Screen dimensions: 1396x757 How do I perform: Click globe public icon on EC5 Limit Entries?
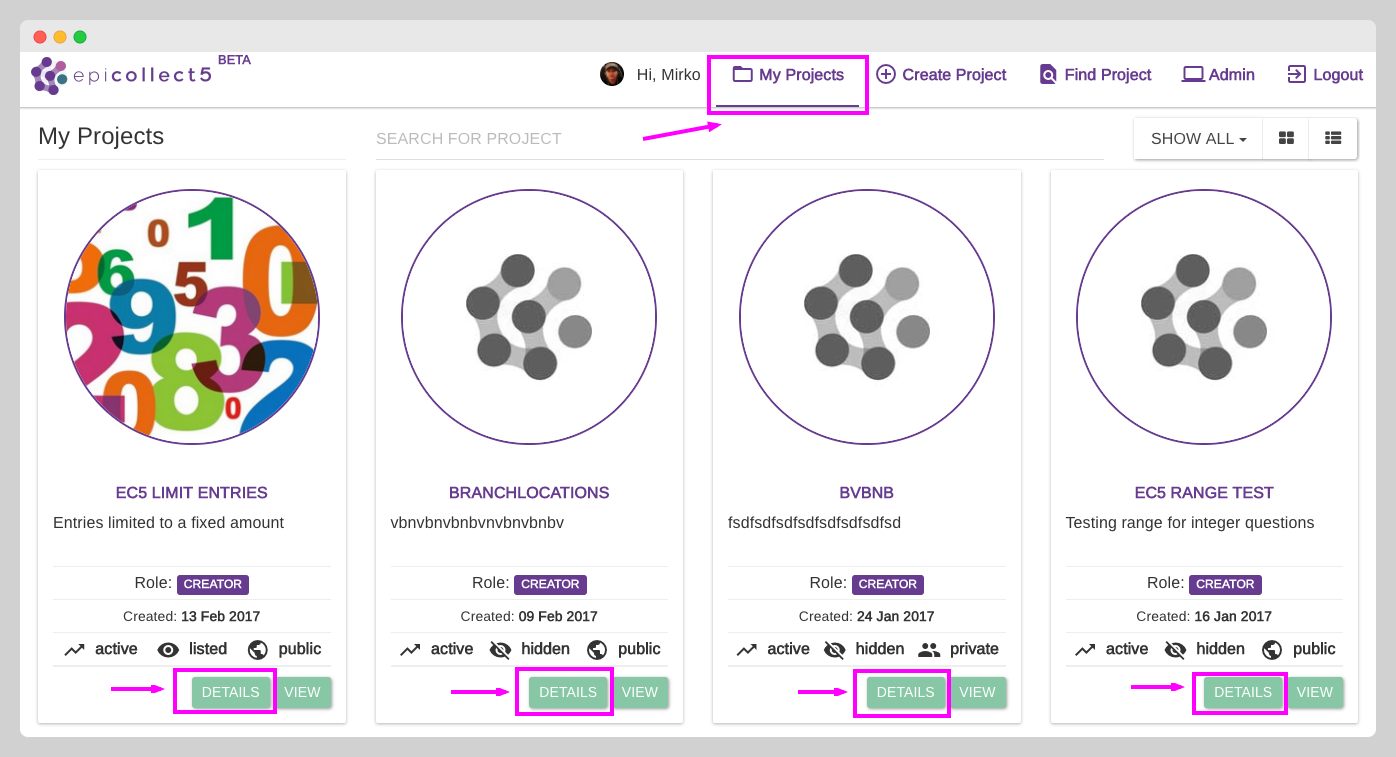[258, 650]
